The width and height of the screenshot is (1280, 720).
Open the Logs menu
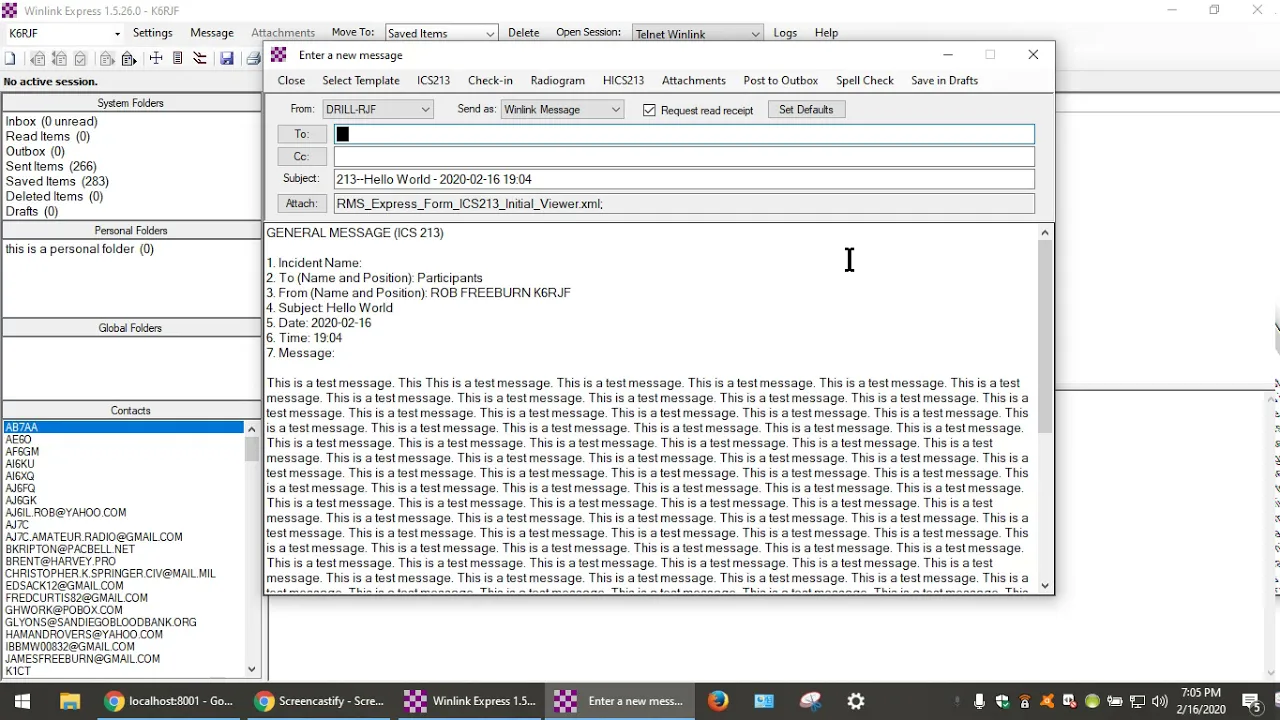click(785, 33)
